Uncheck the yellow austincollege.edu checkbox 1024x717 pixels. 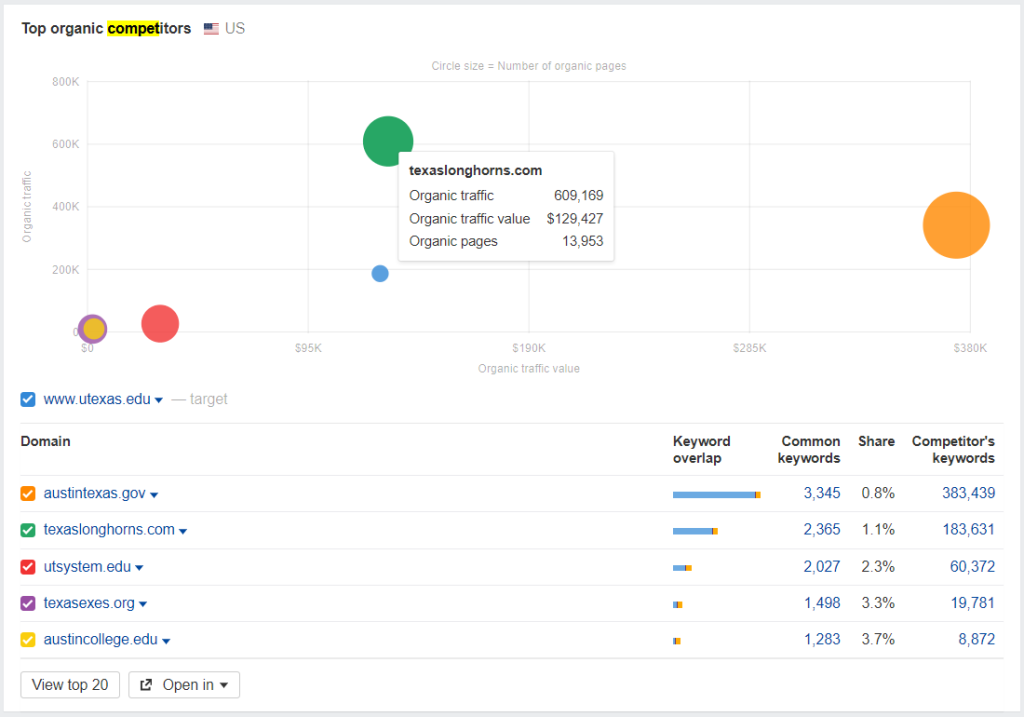tap(27, 639)
